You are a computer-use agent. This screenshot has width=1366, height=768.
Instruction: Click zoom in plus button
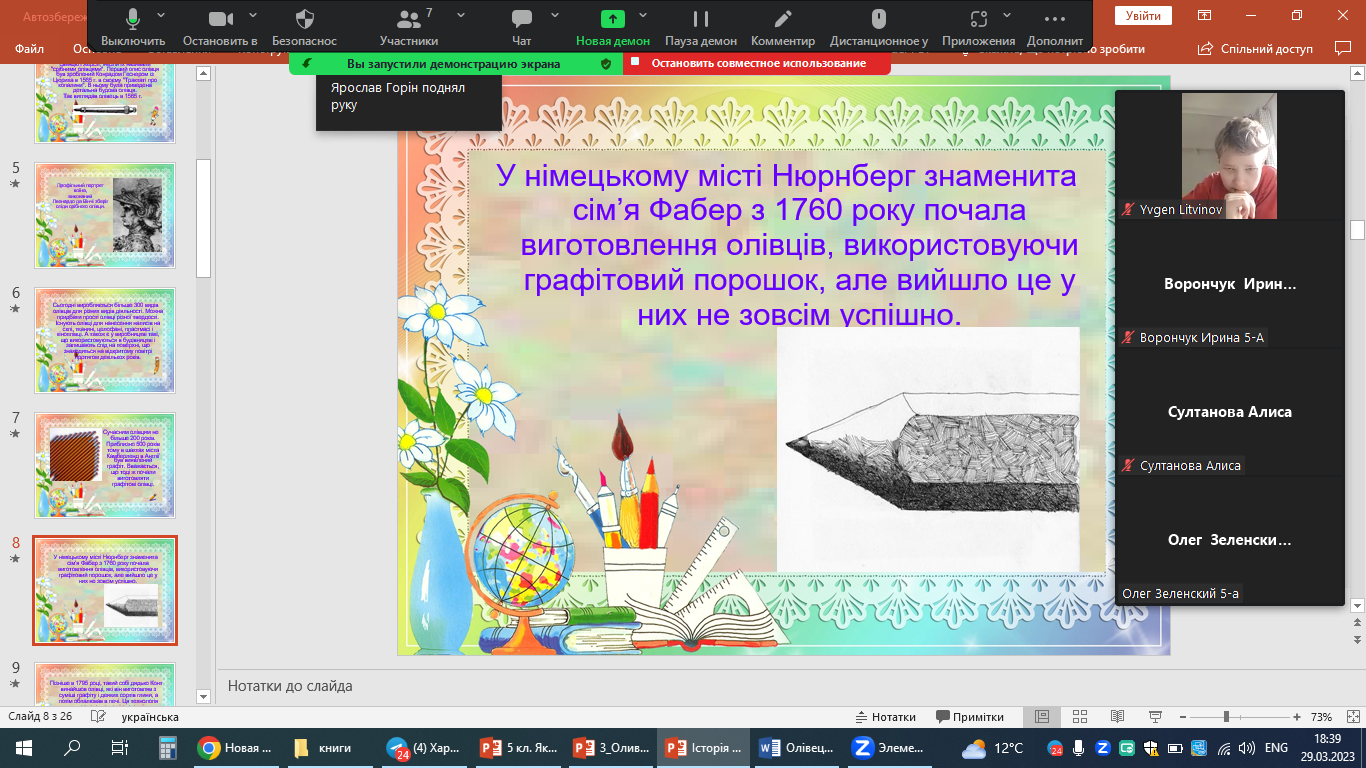[1297, 717]
